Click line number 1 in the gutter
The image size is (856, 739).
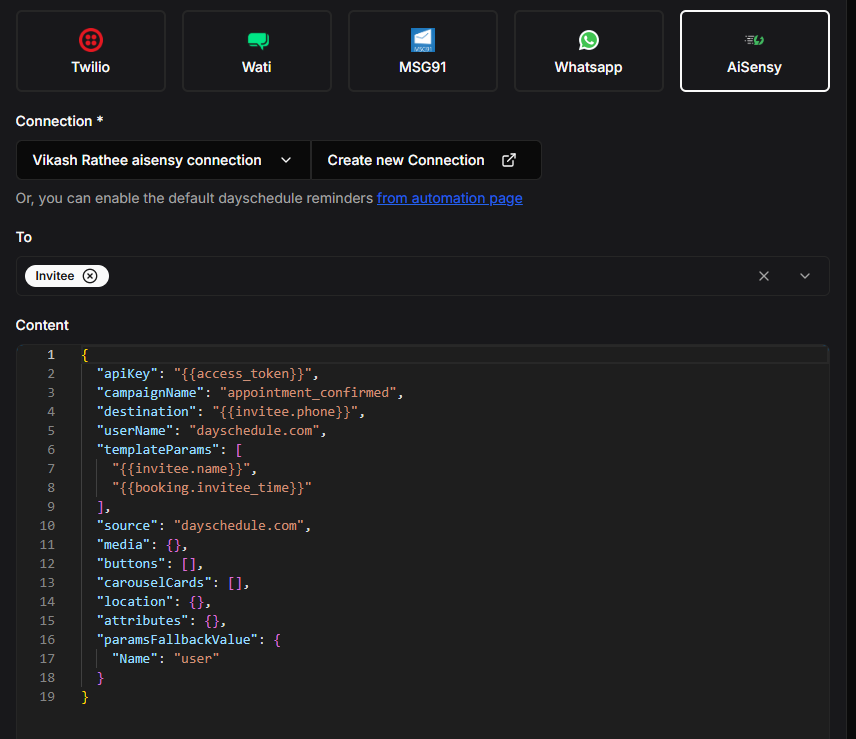coord(51,355)
